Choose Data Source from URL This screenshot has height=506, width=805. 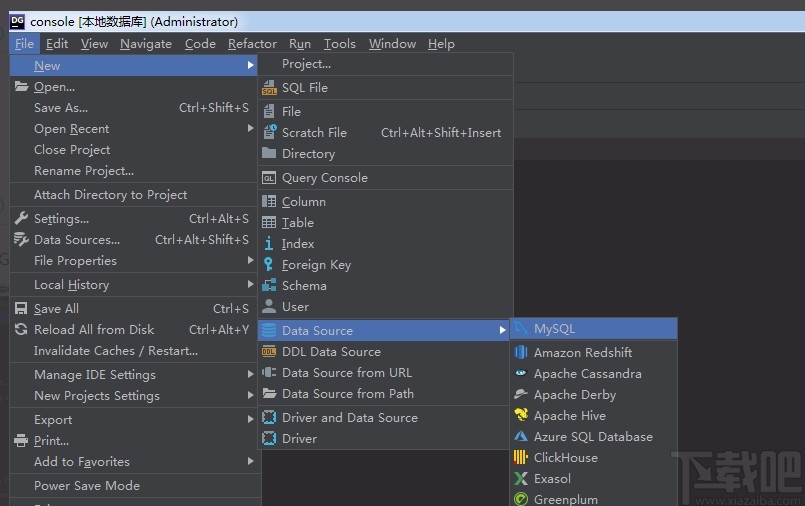(x=346, y=373)
